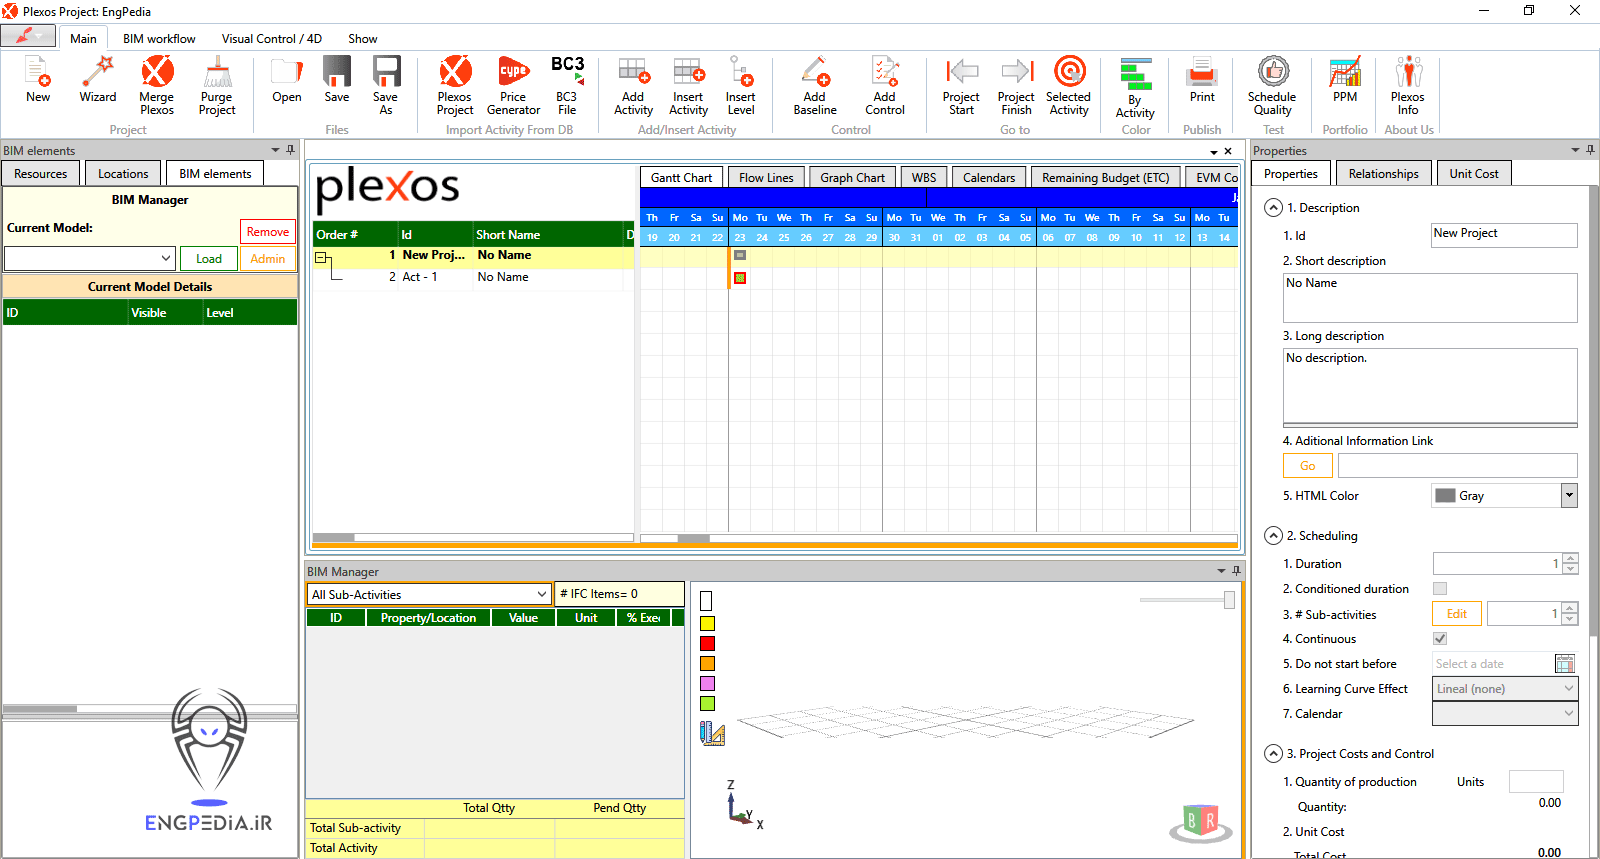Click the measure tool icon in 3D viewer
Image resolution: width=1600 pixels, height=859 pixels.
tap(712, 734)
